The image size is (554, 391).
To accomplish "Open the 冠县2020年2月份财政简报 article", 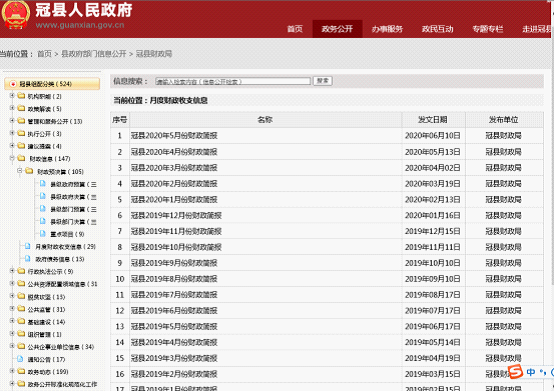I will [174, 184].
